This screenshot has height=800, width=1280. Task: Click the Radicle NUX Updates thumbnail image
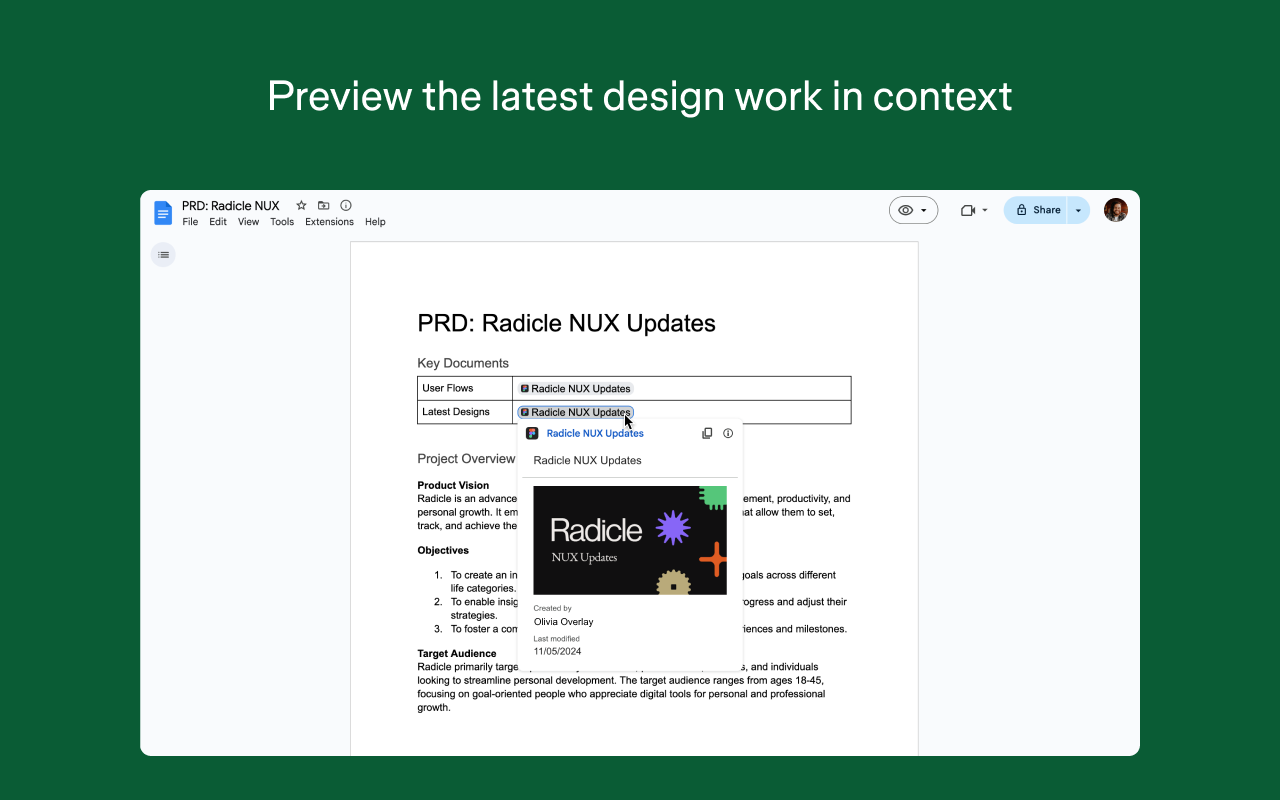630,540
